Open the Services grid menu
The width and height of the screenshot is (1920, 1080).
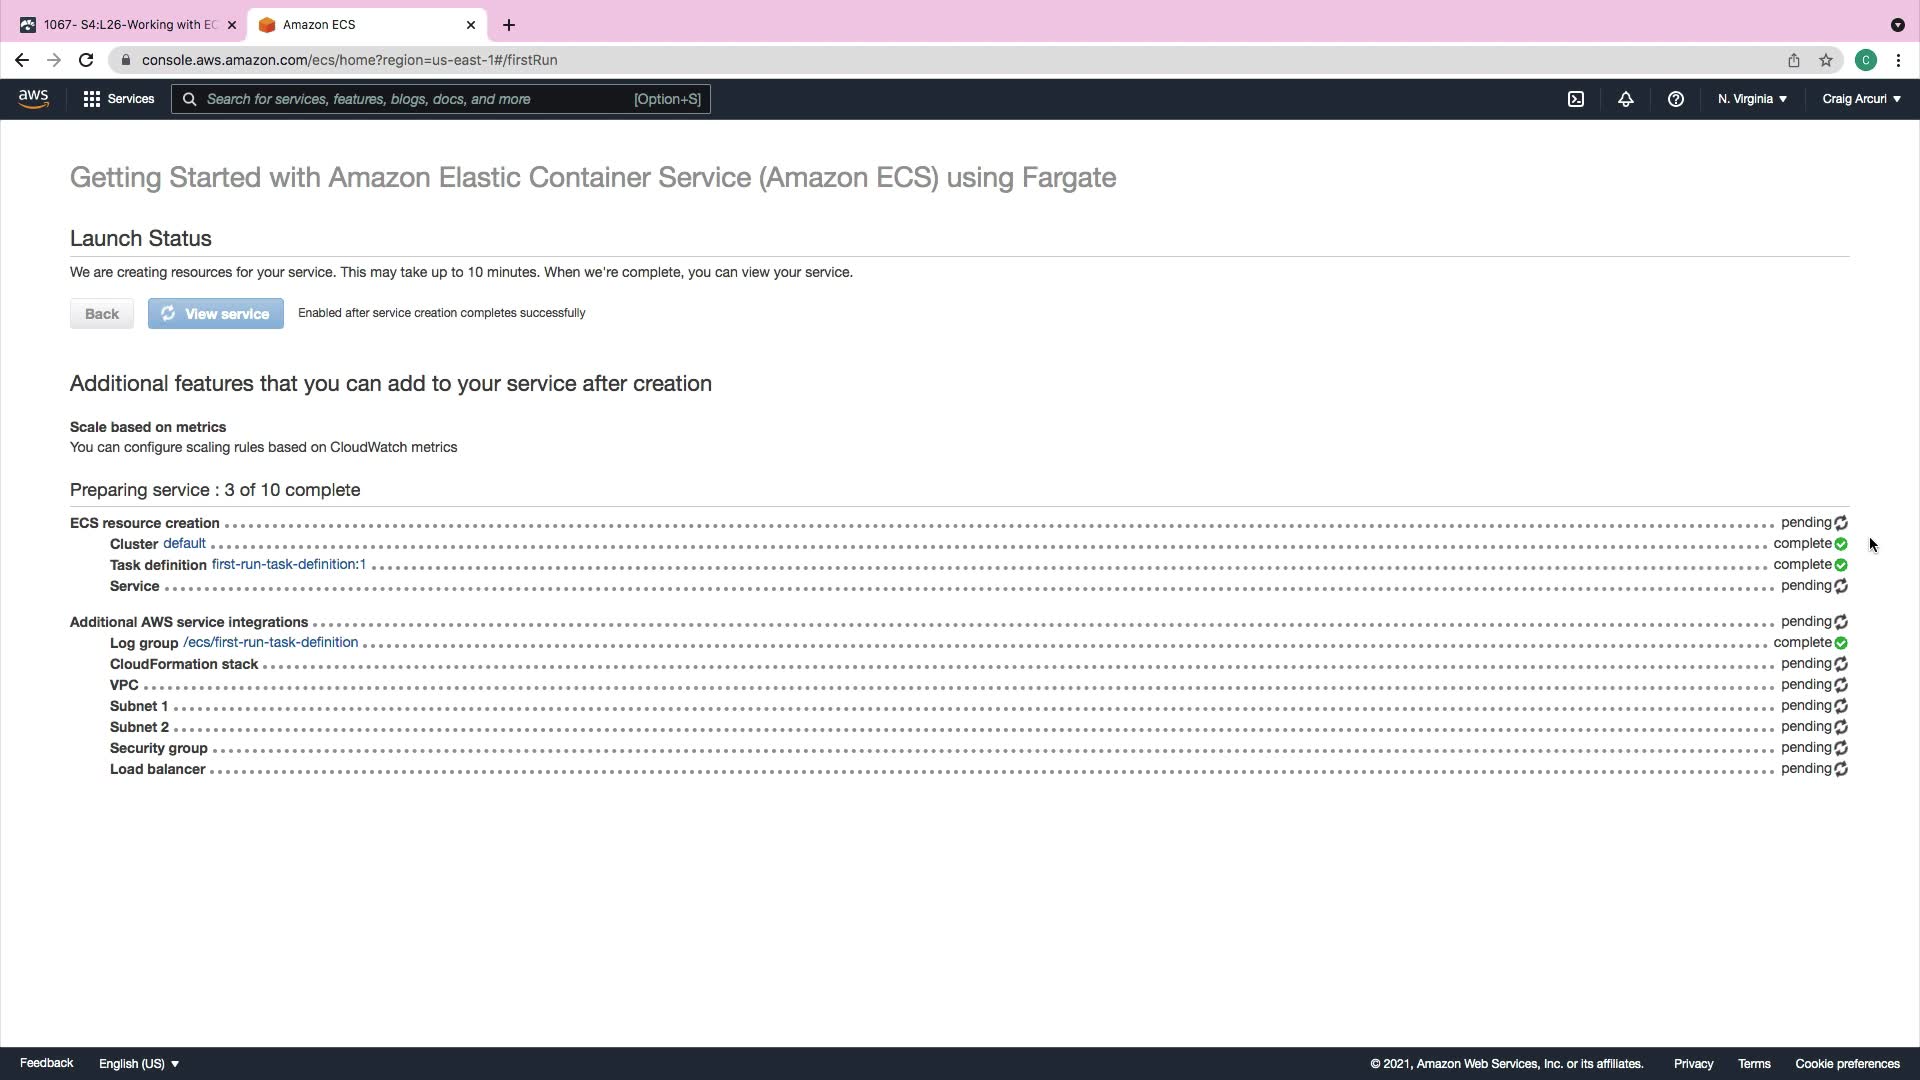click(x=119, y=99)
